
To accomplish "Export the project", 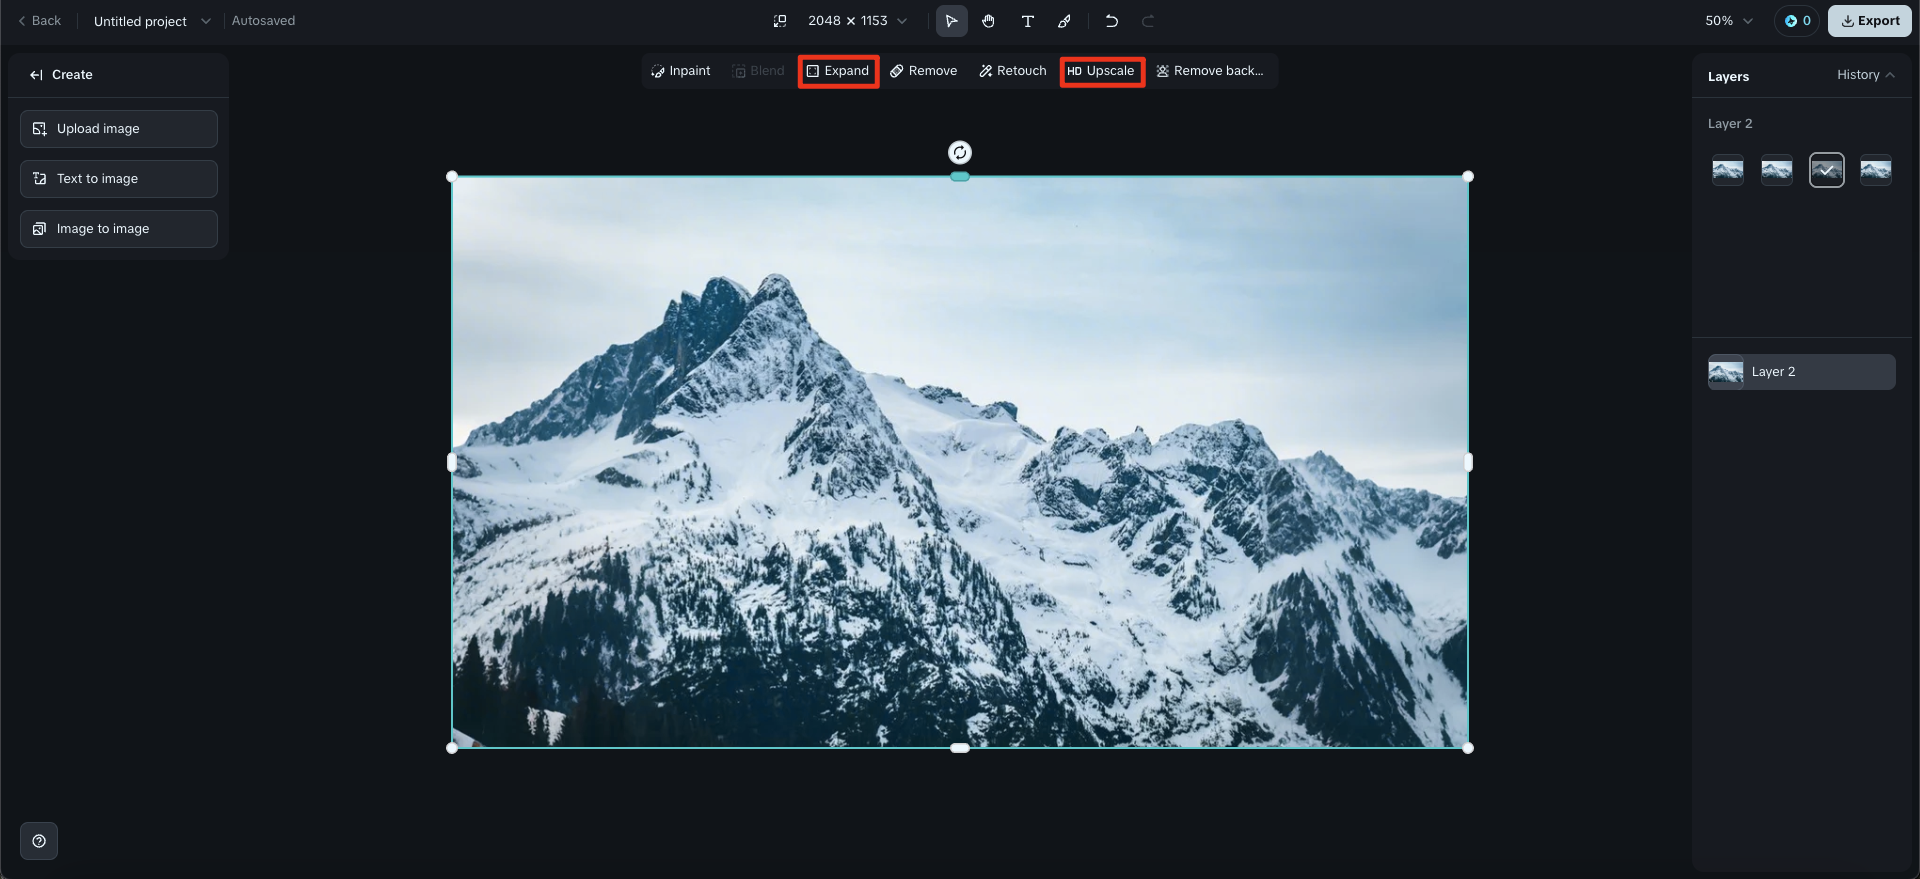I will pos(1869,21).
